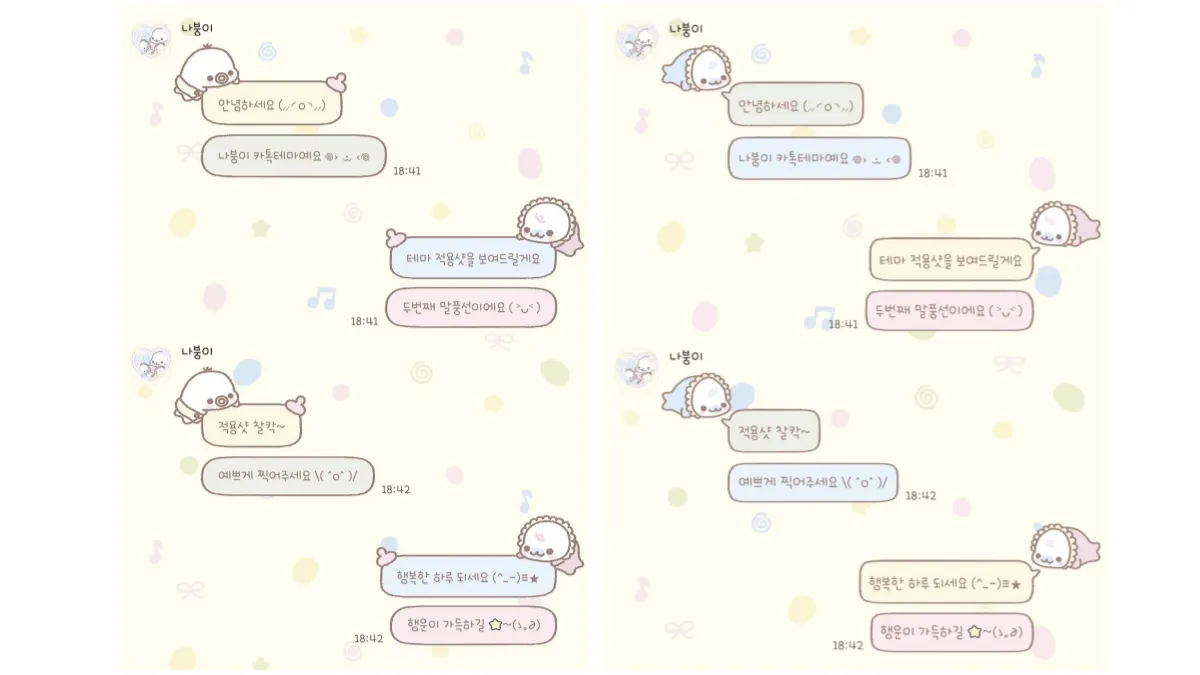Click the 나붕이 sender name above the gray-green 적용샷 찰칵~ bubble

[686, 356]
